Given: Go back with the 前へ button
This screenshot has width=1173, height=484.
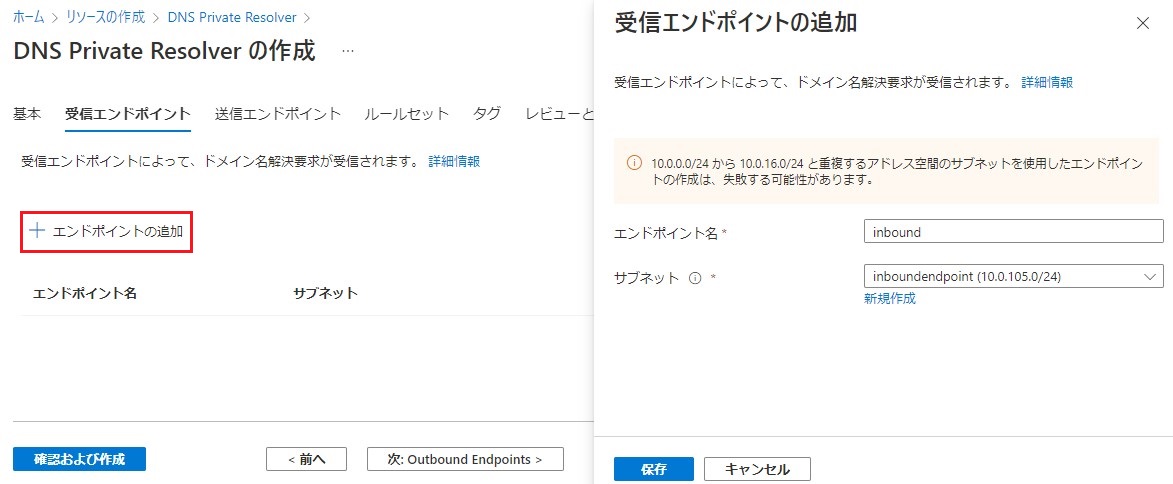Looking at the screenshot, I should click(306, 459).
